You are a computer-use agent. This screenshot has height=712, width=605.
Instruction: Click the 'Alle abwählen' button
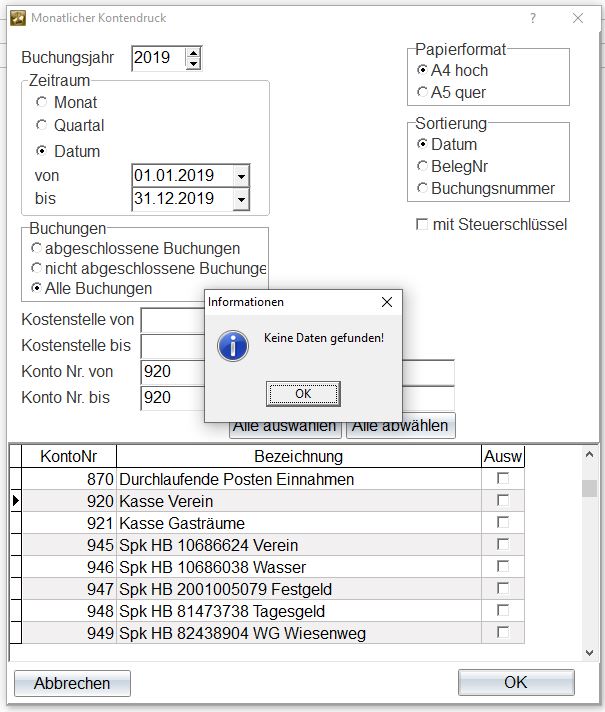[401, 427]
